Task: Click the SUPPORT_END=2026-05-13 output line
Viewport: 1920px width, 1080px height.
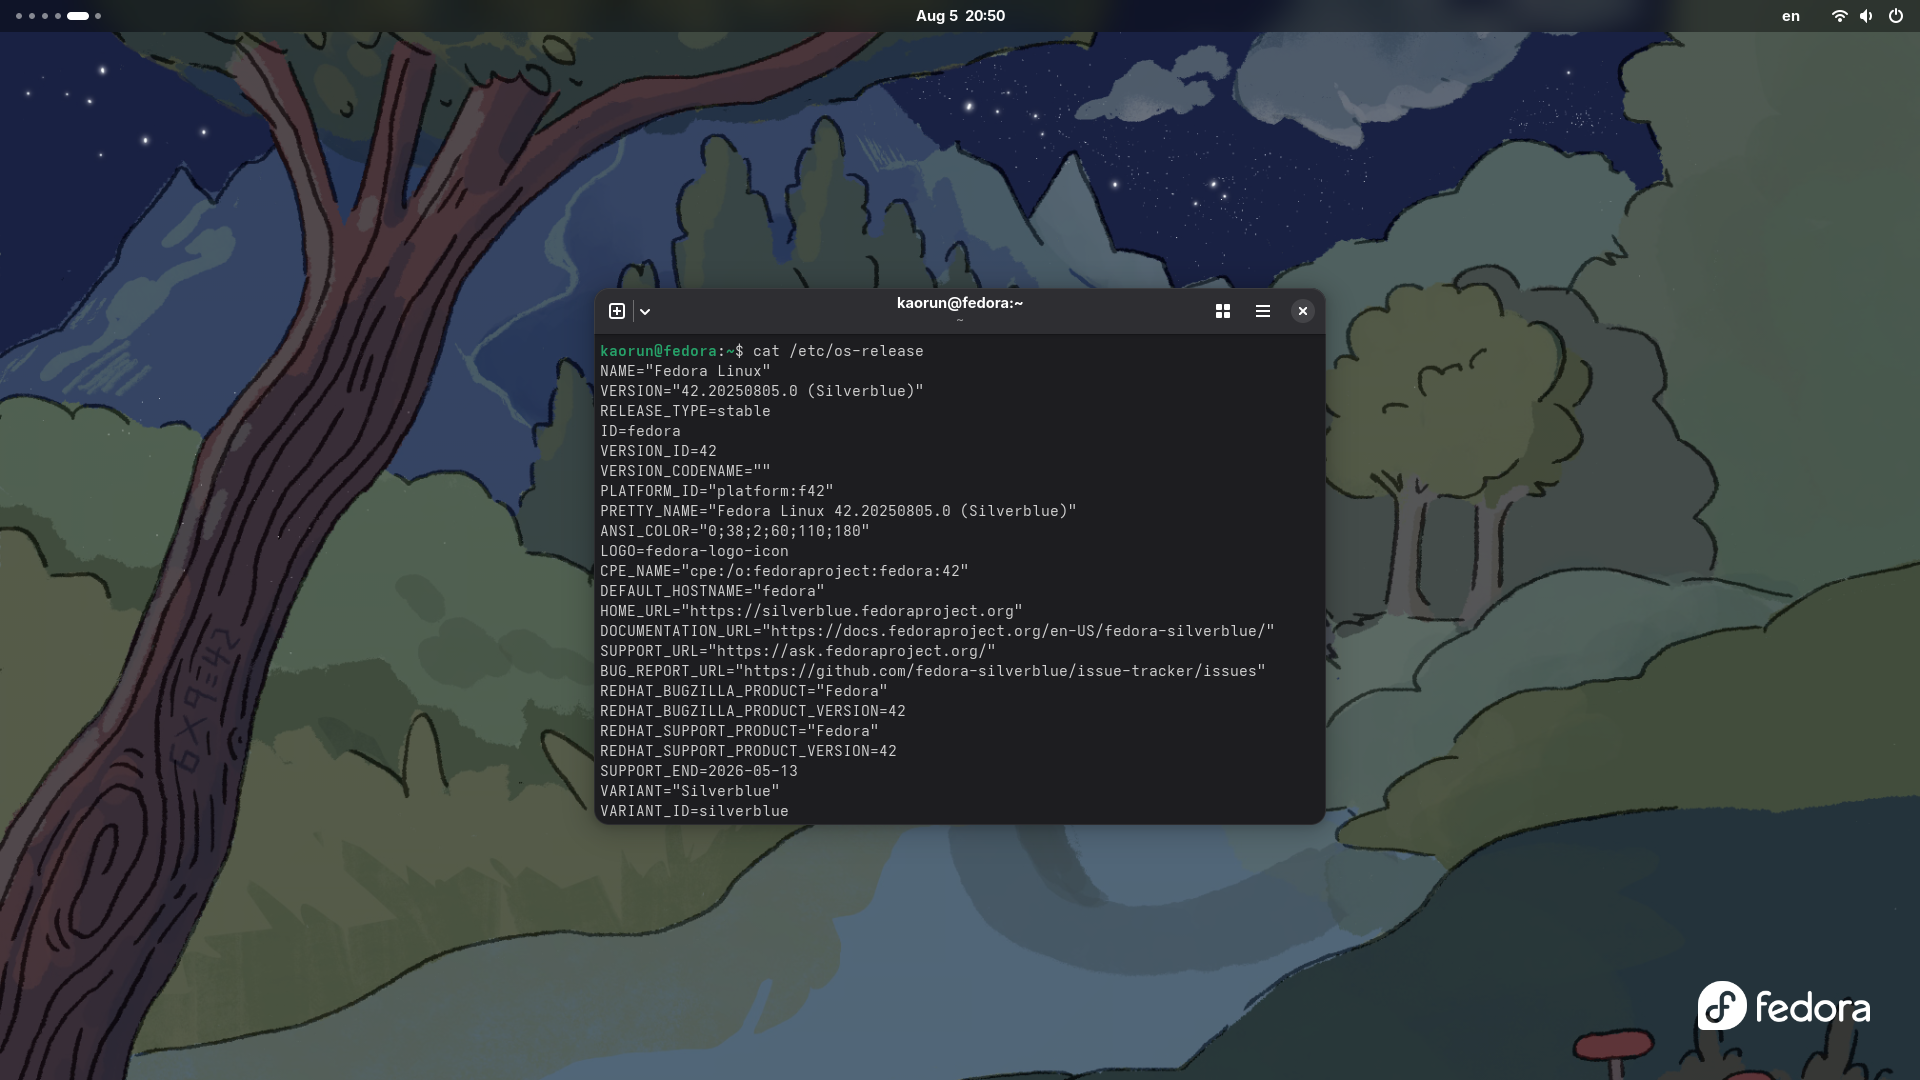Action: click(698, 771)
